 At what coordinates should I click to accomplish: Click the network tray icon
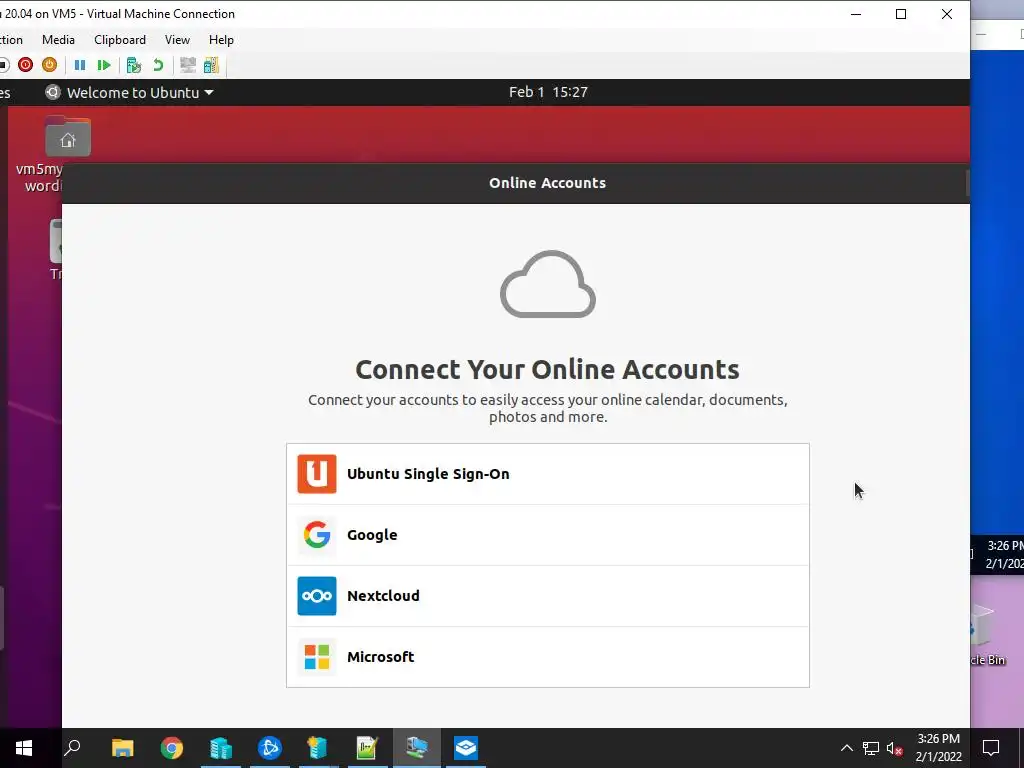point(871,748)
